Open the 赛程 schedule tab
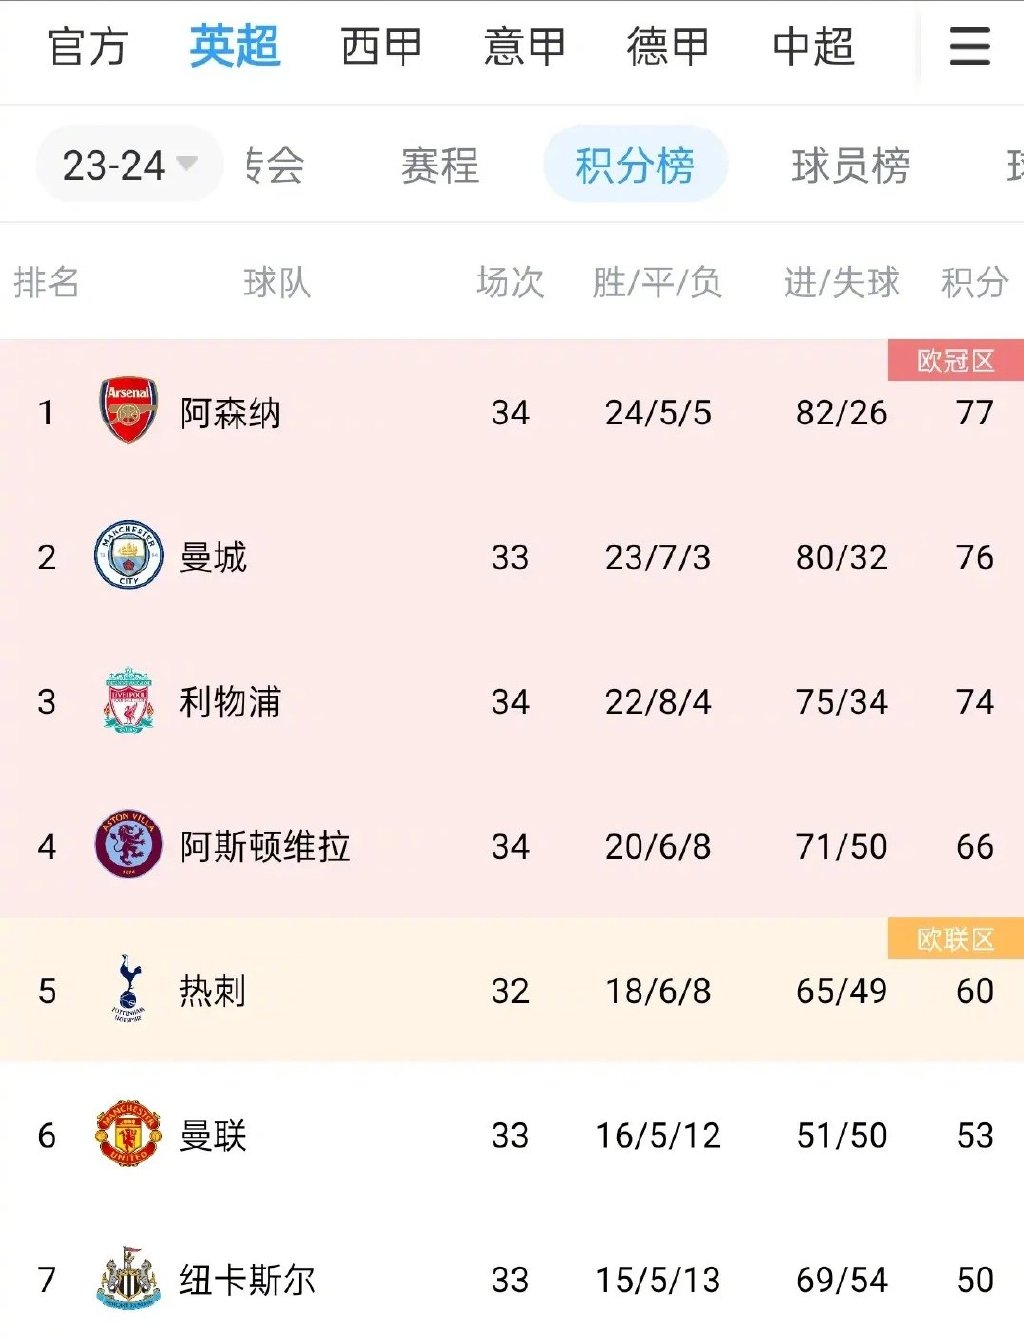Screen dimensions: 1024x1339 (438, 169)
